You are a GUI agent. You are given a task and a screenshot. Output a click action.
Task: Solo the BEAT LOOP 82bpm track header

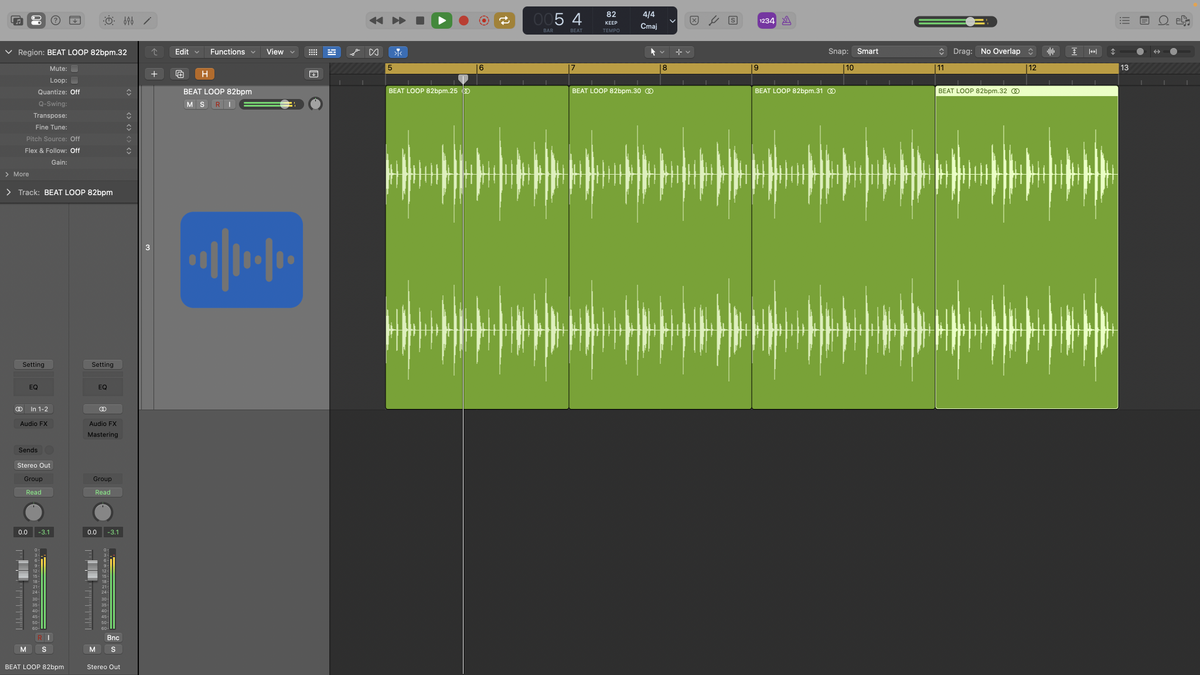click(x=202, y=104)
